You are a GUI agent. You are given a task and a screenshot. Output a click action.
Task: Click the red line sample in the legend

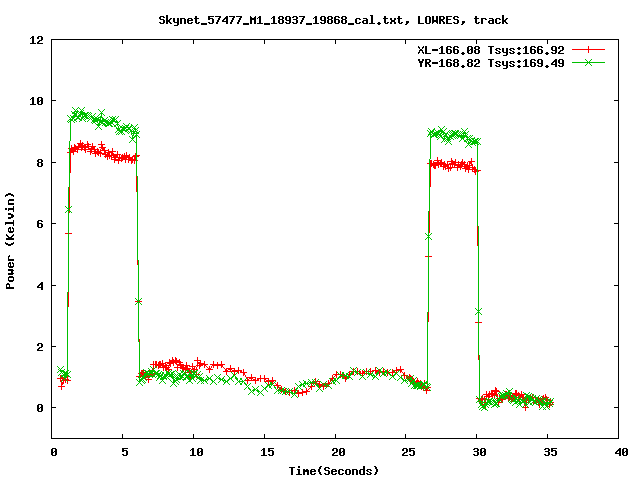click(x=588, y=50)
